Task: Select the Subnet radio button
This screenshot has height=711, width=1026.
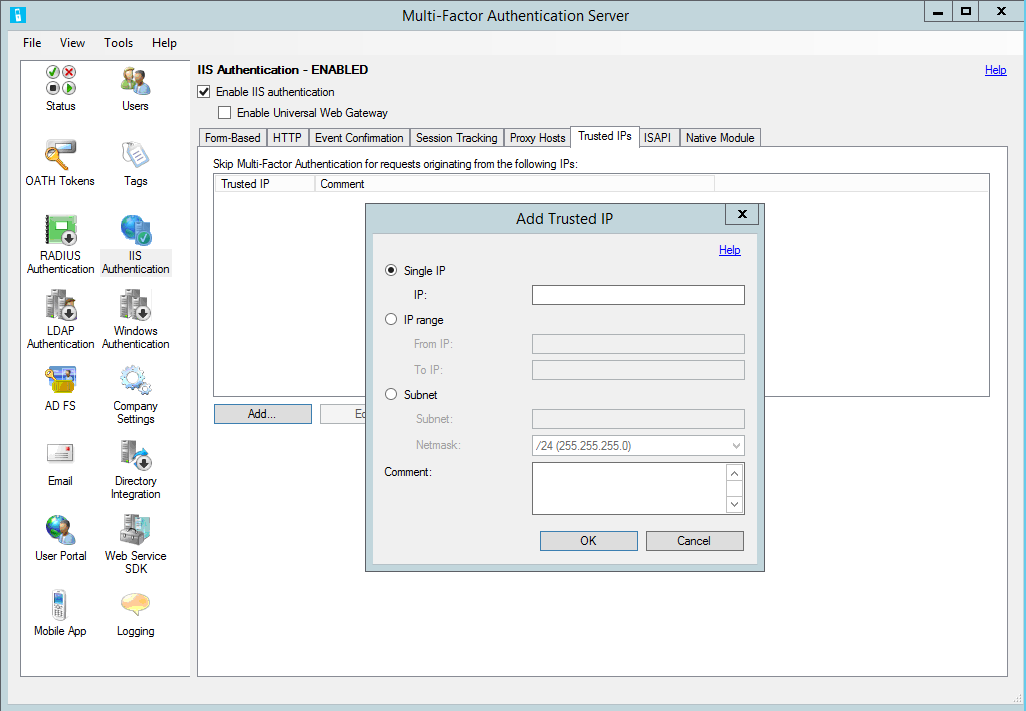Action: point(391,394)
